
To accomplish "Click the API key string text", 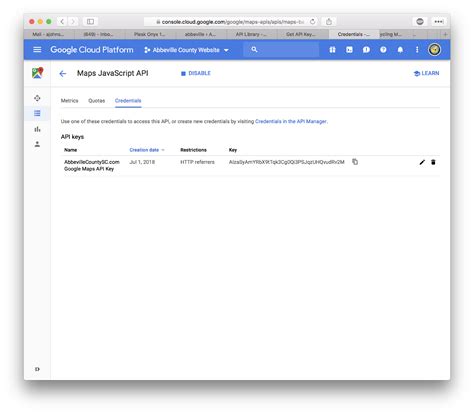I will click(x=287, y=162).
